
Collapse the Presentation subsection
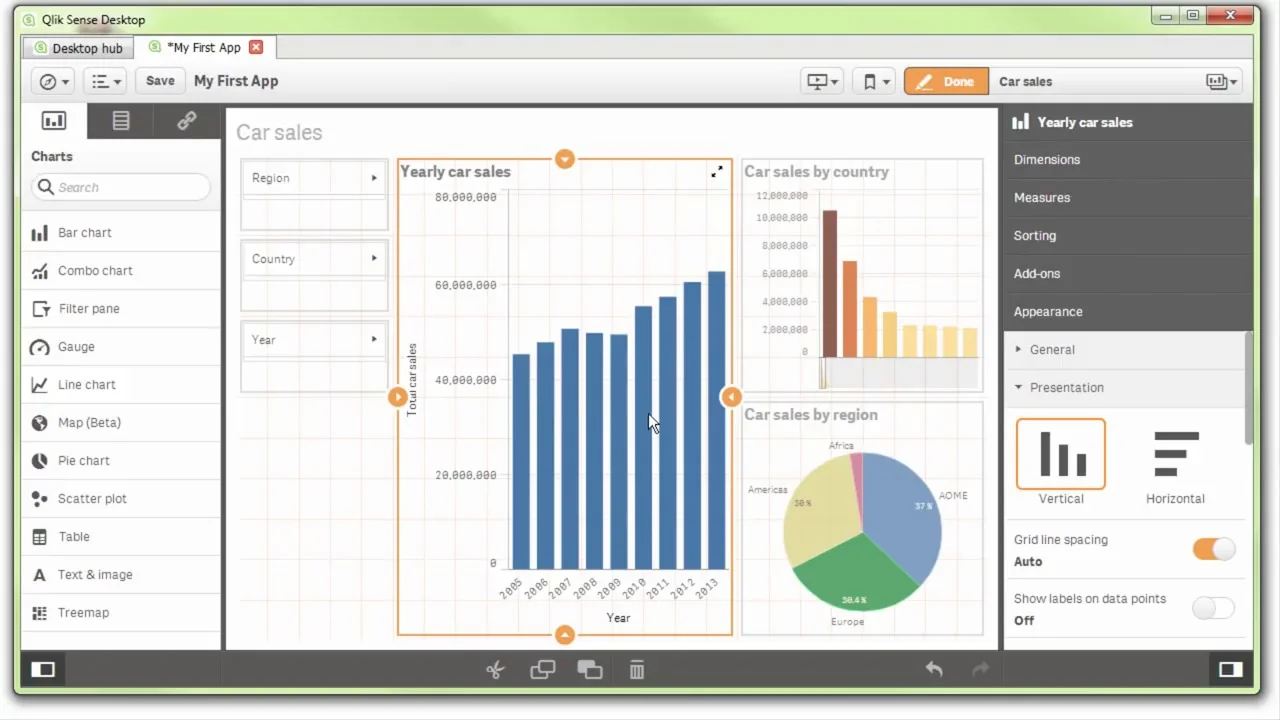coord(1124,388)
